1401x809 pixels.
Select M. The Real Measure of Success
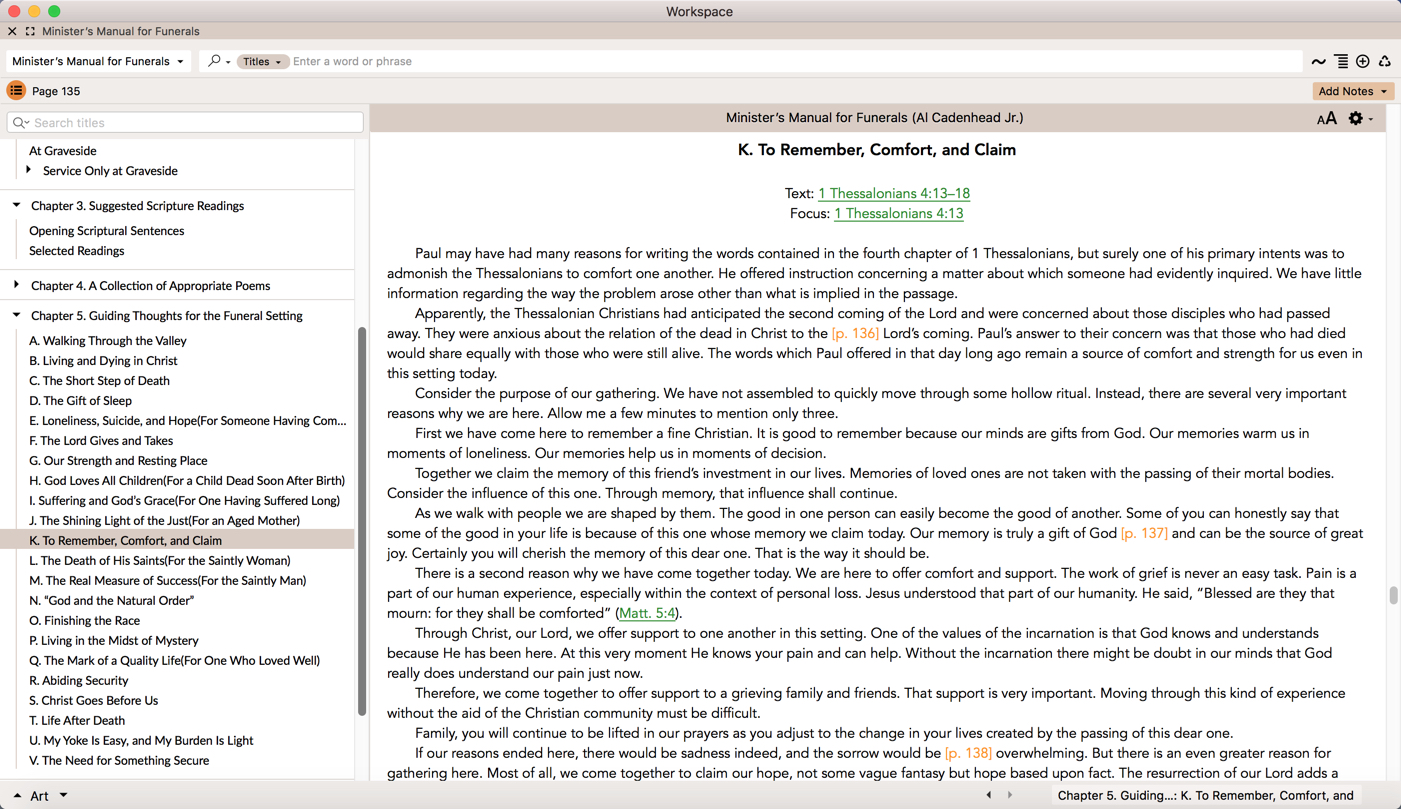tap(168, 581)
